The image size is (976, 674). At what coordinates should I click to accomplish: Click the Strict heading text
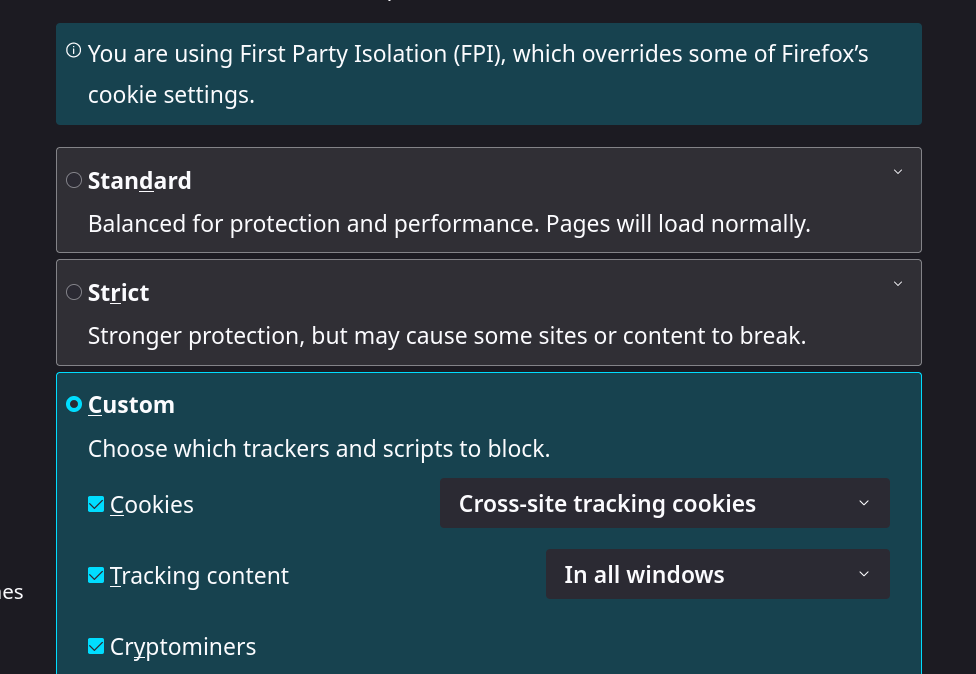pyautogui.click(x=118, y=292)
